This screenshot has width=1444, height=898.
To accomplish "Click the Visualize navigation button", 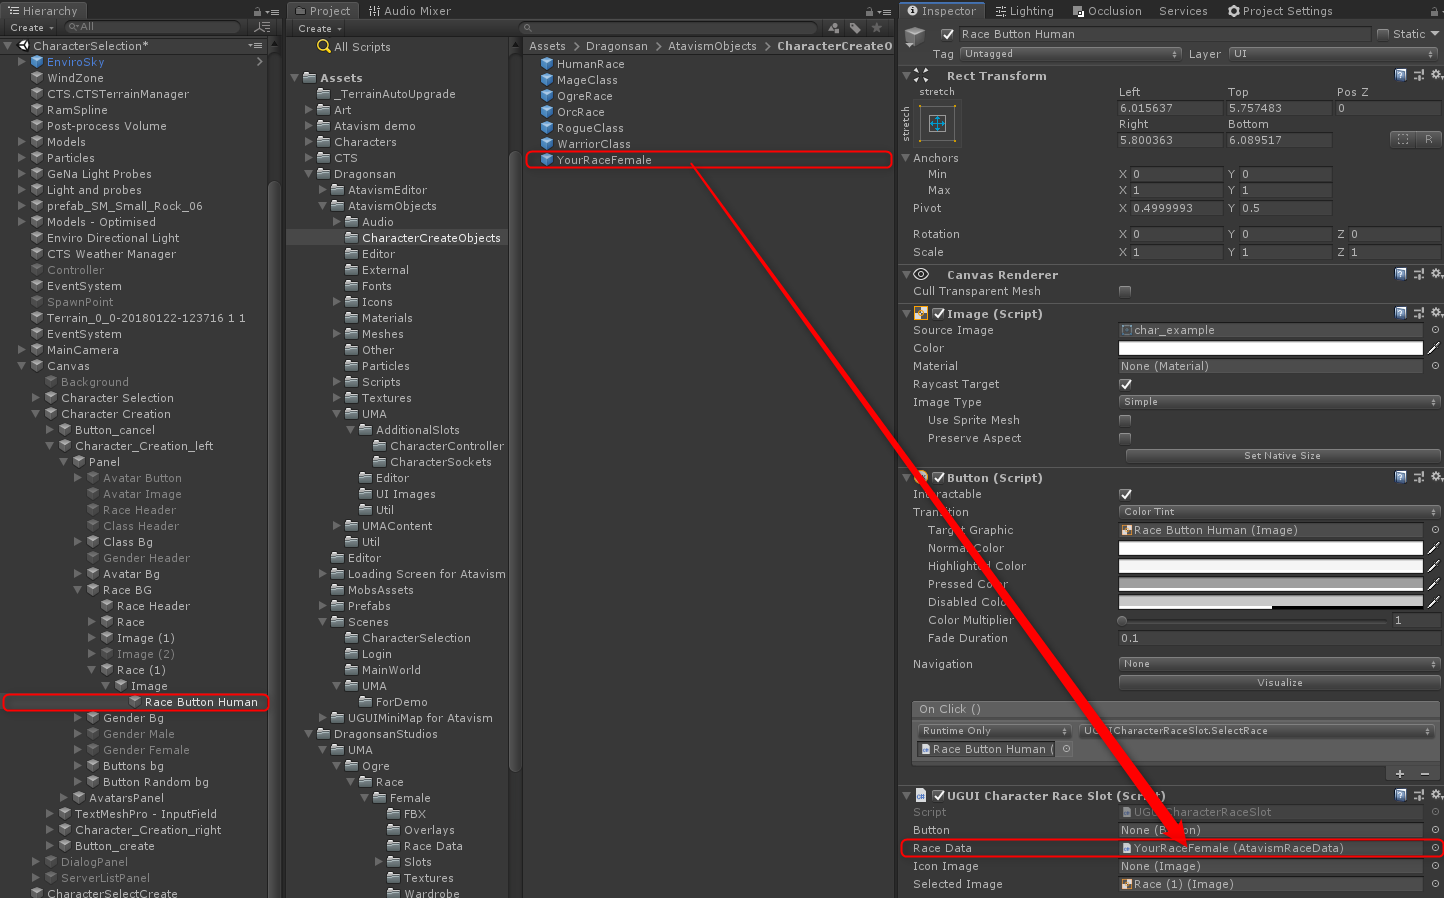I will click(1279, 683).
